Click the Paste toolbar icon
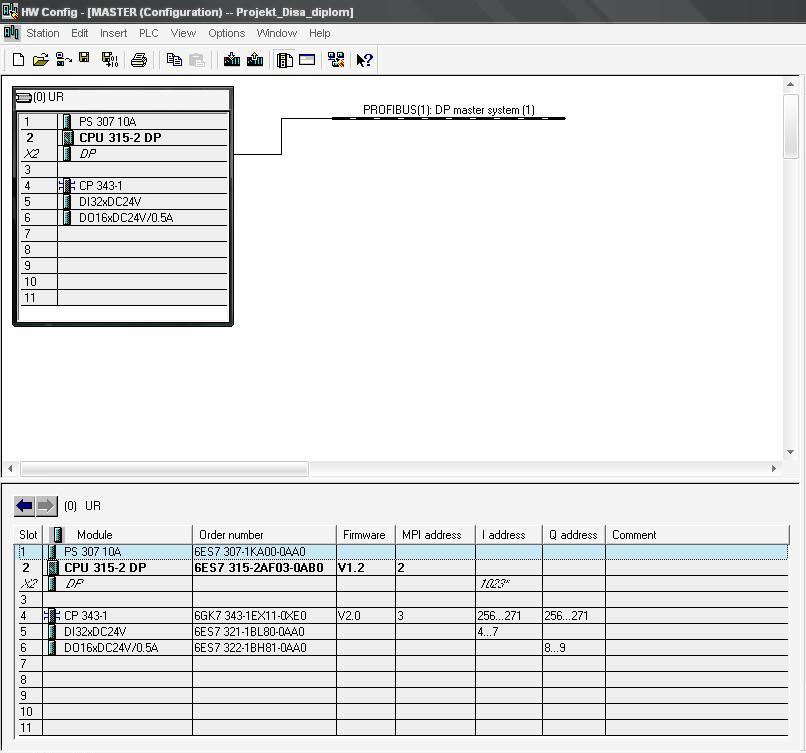806x753 pixels. 197,60
